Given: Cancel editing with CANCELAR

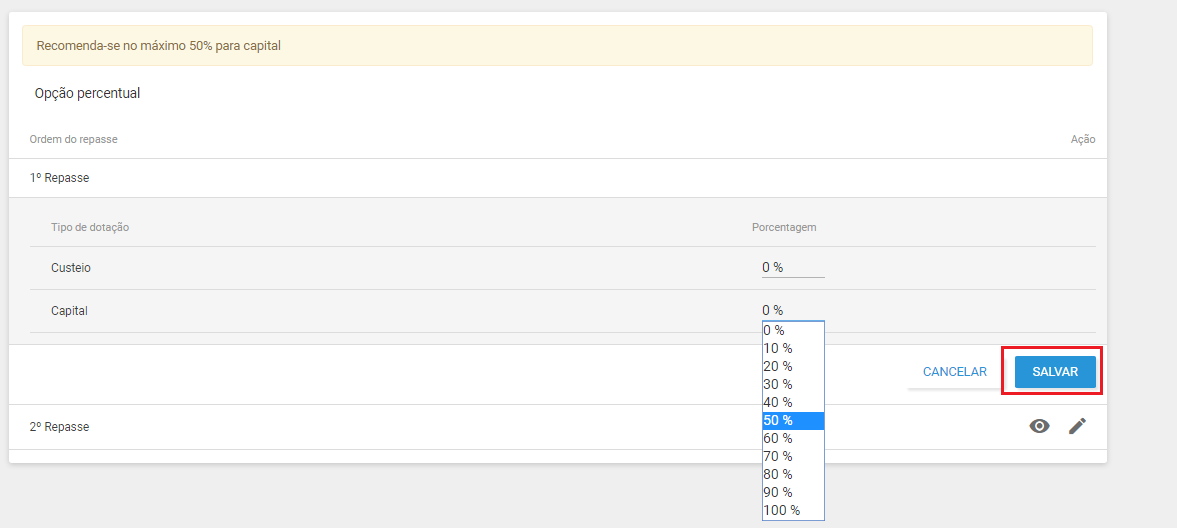Looking at the screenshot, I should (x=954, y=372).
